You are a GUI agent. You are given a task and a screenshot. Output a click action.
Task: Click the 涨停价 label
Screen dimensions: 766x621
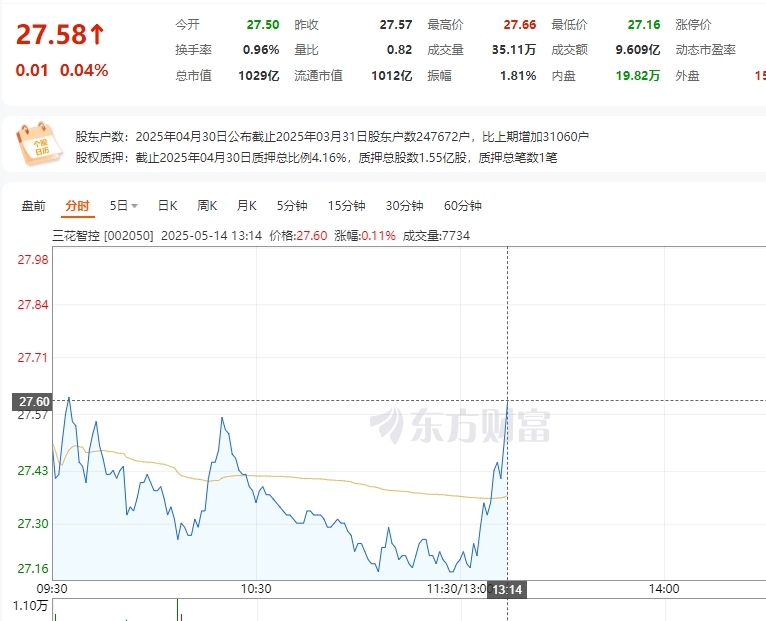tap(693, 24)
